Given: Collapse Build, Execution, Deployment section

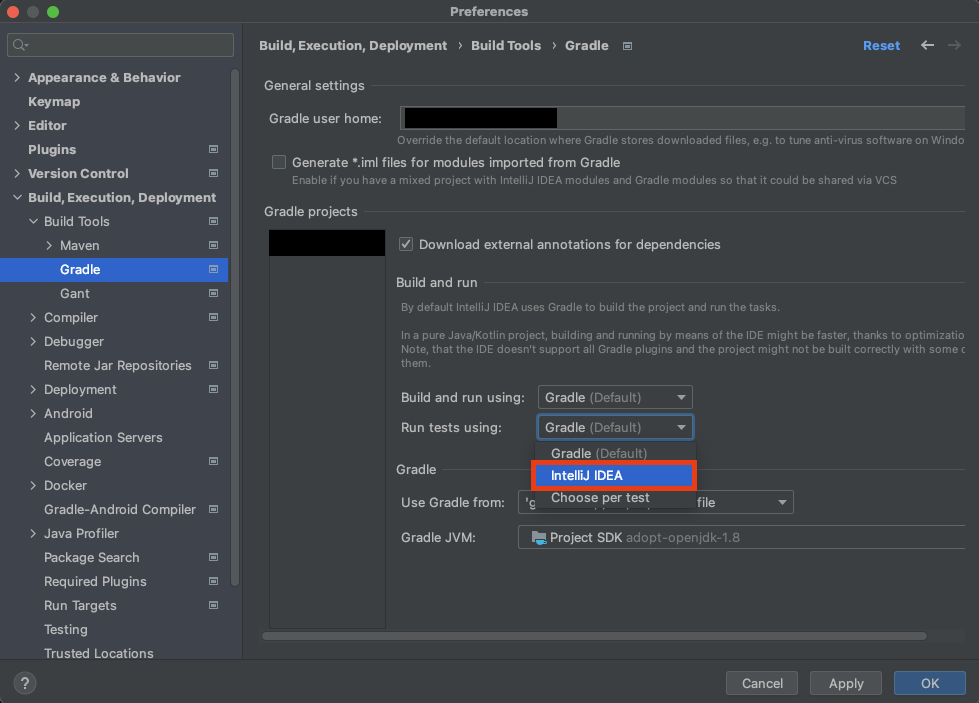Looking at the screenshot, I should point(17,197).
